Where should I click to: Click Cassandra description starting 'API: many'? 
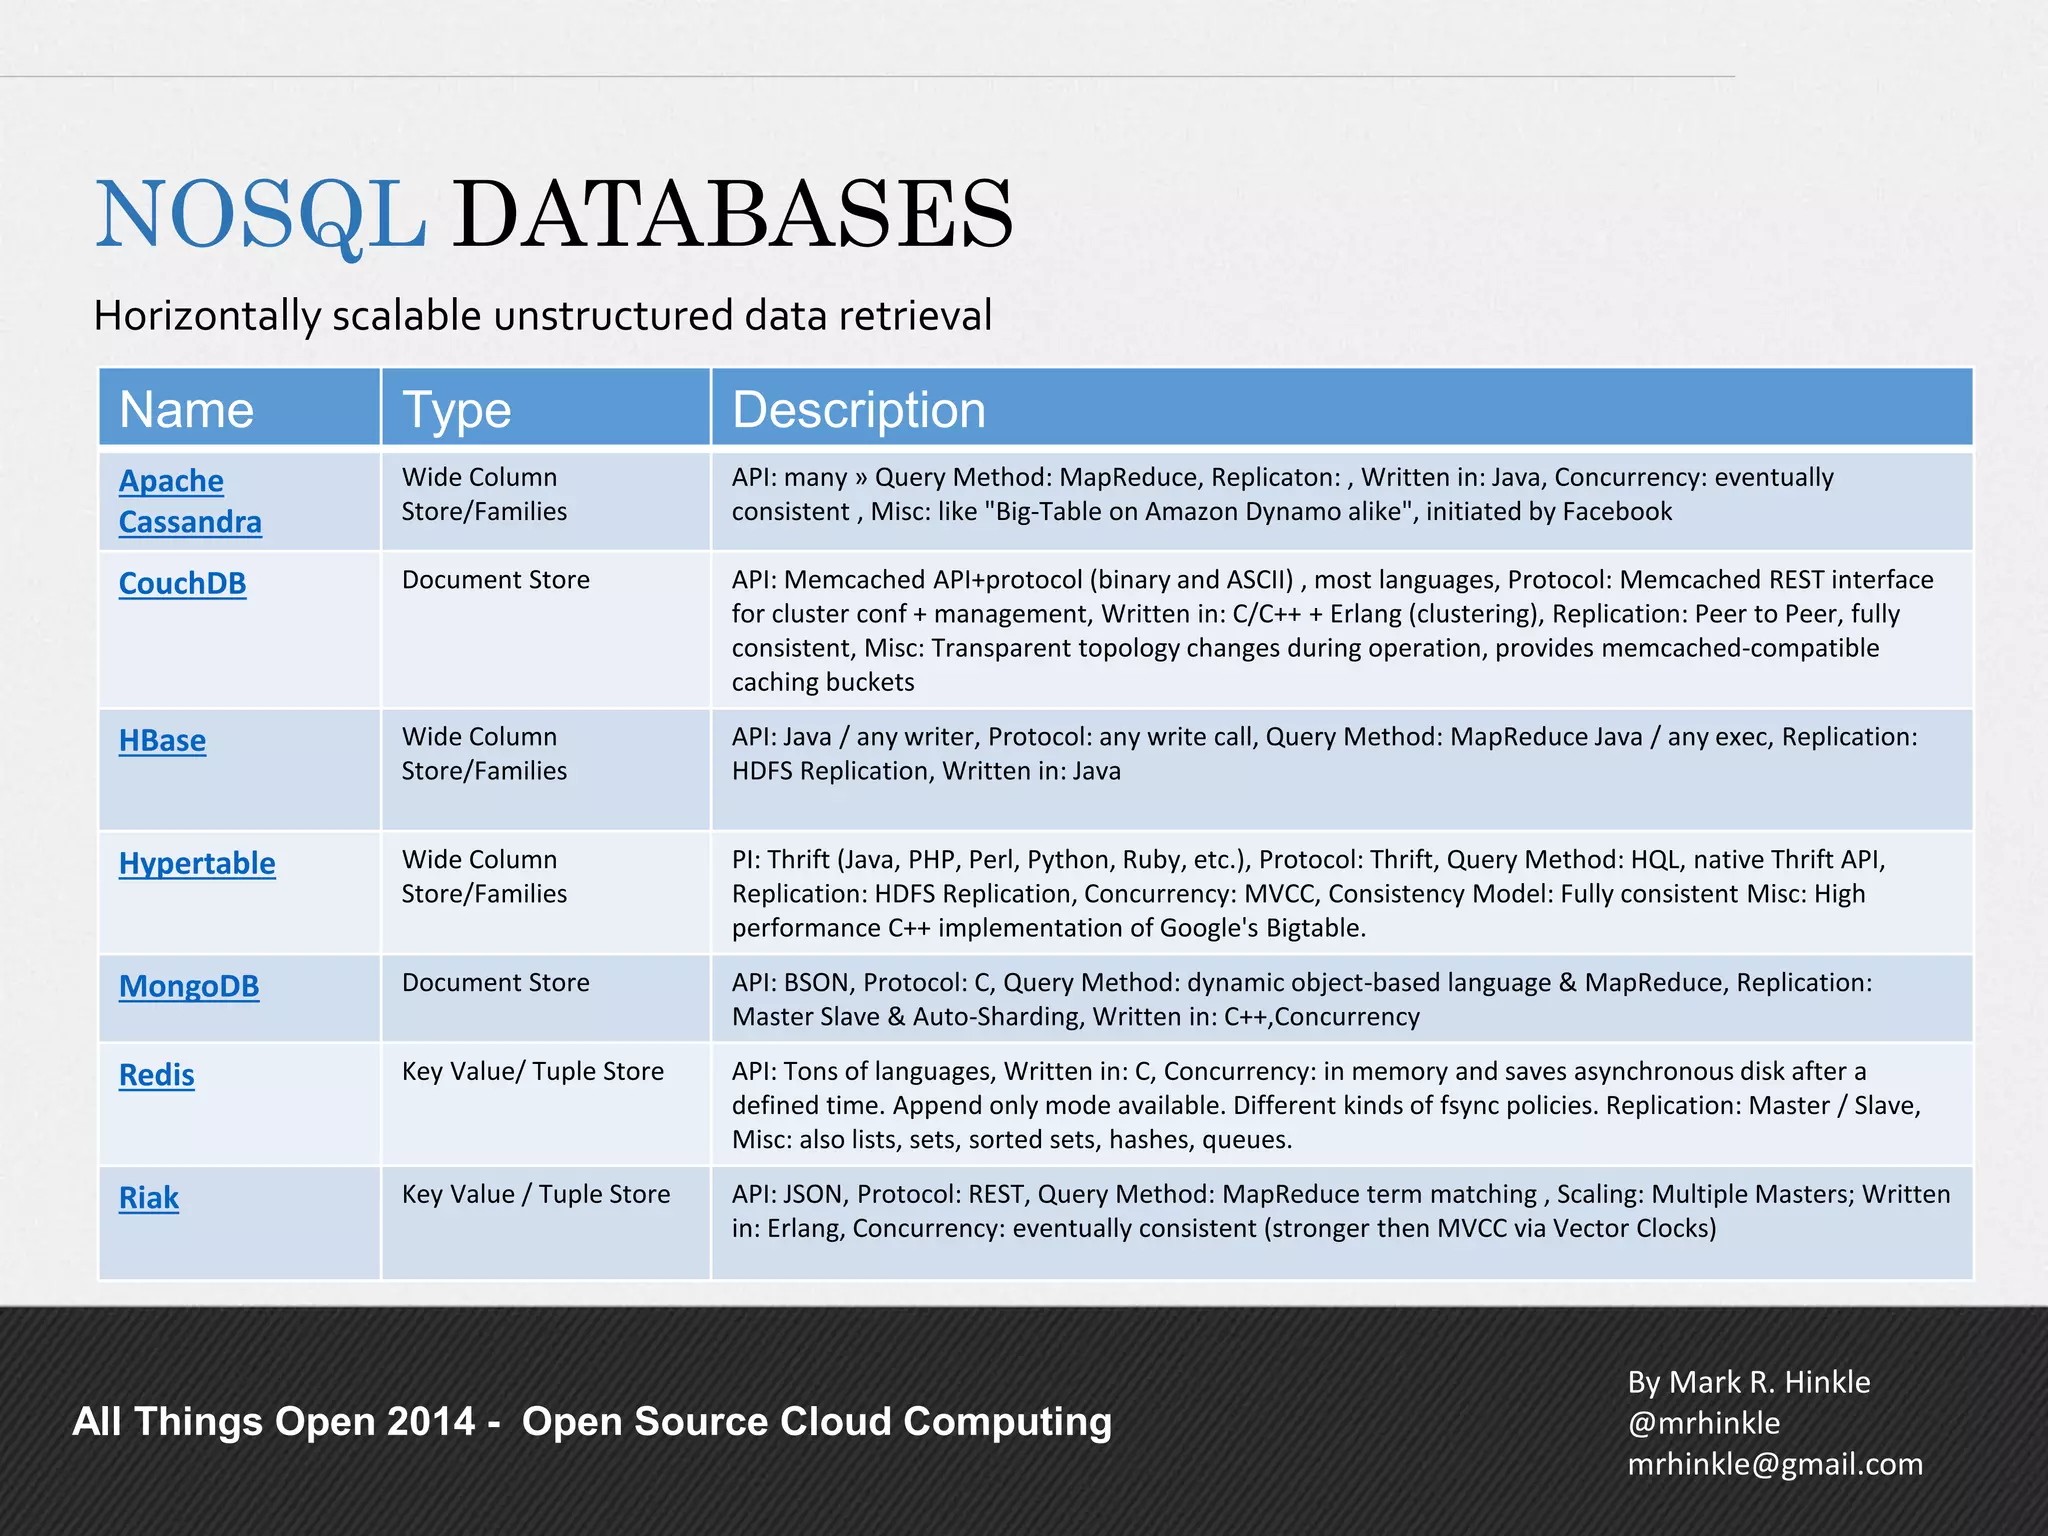1342,501
